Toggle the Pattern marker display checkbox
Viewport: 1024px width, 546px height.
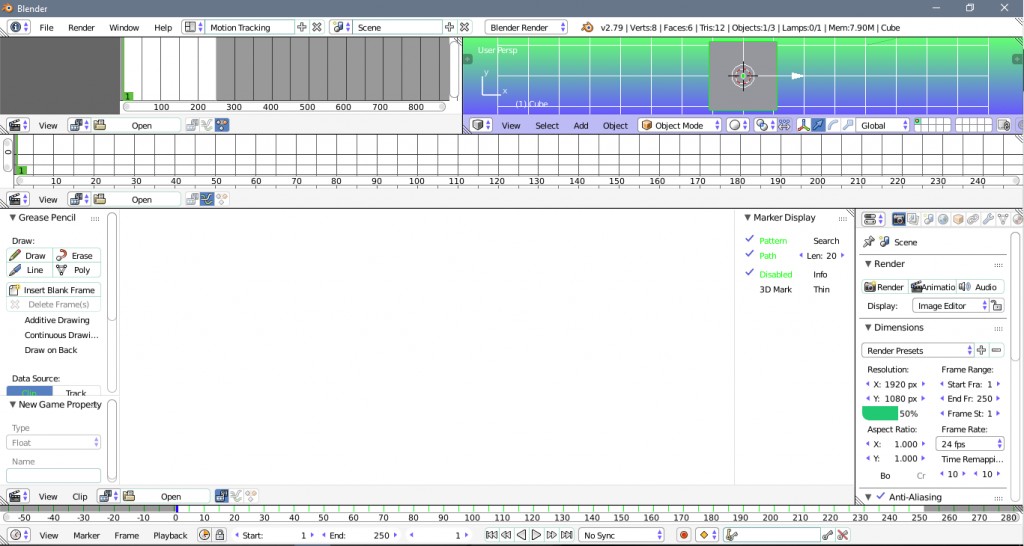click(750, 240)
